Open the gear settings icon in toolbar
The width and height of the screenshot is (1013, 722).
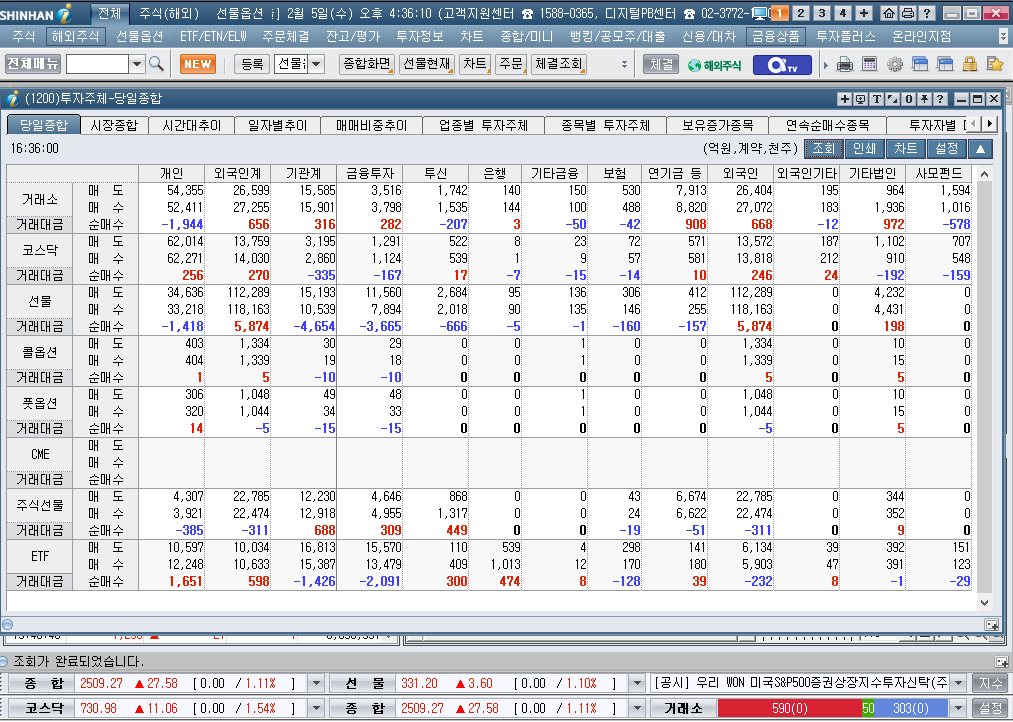(x=895, y=64)
